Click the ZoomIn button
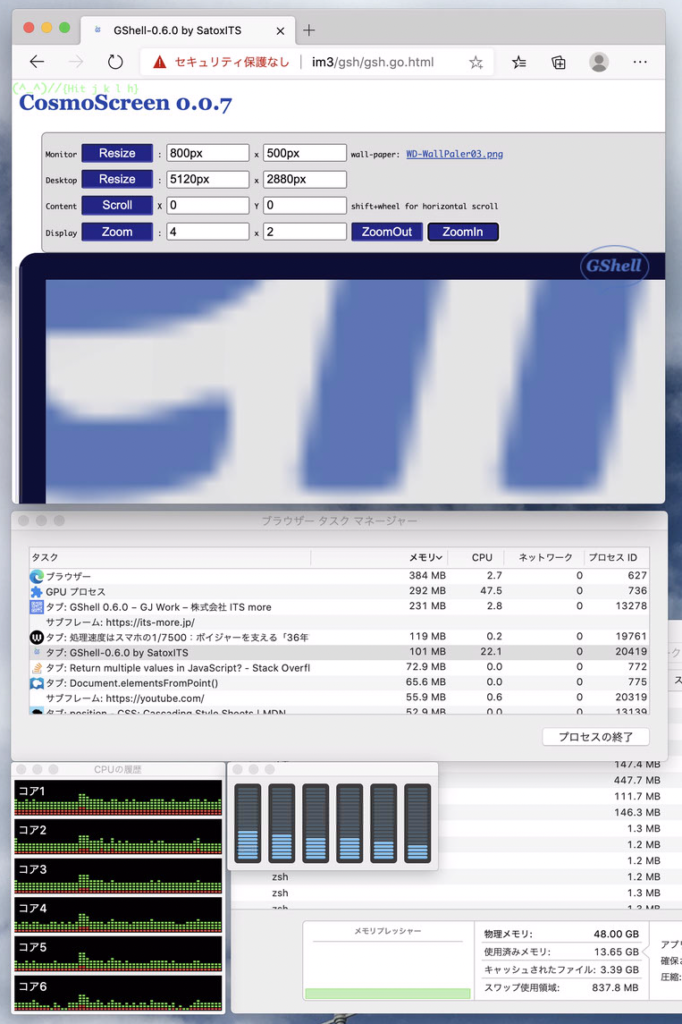 pos(463,231)
